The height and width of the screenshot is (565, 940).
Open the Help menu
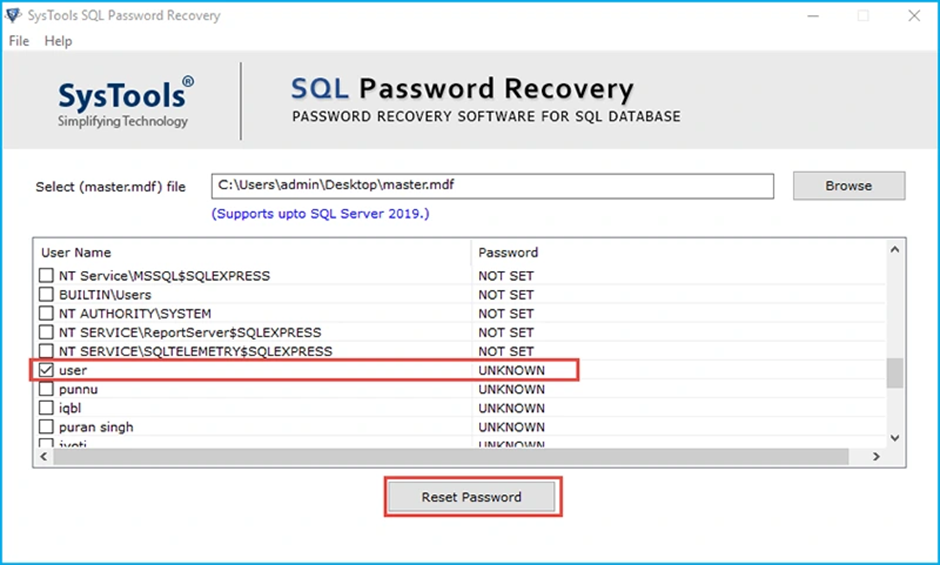click(x=58, y=41)
